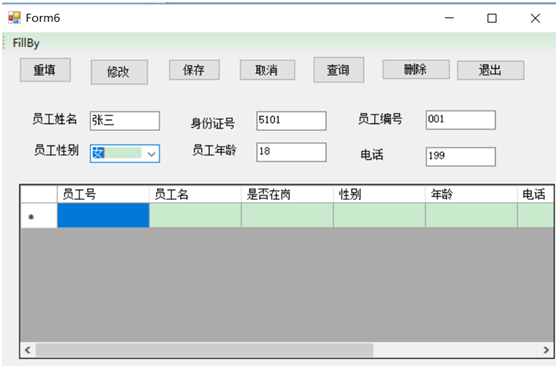Select the new row header marked with asterisk

point(39,216)
